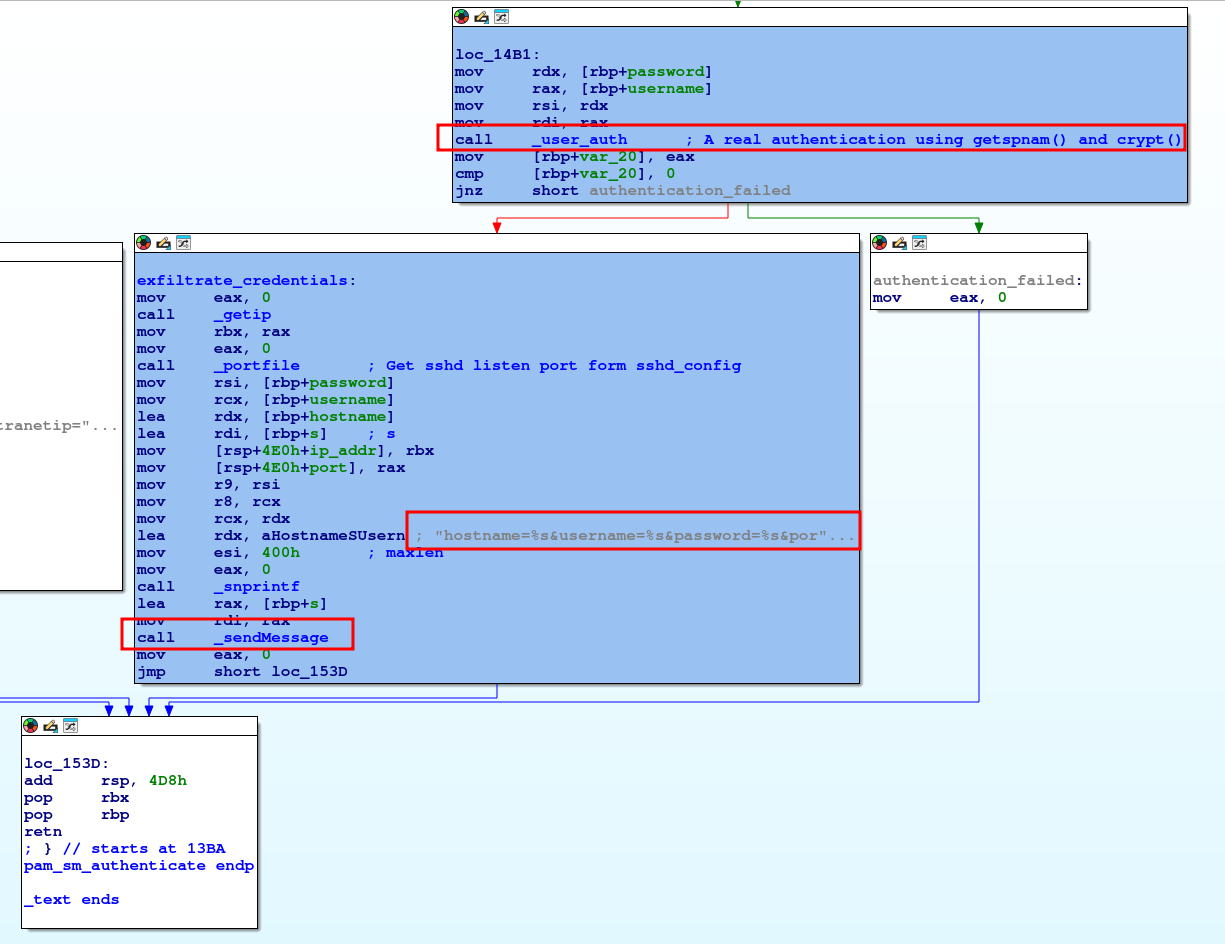Image resolution: width=1225 pixels, height=944 pixels.
Task: Click pencil icon on authentication_failed node
Action: 900,243
